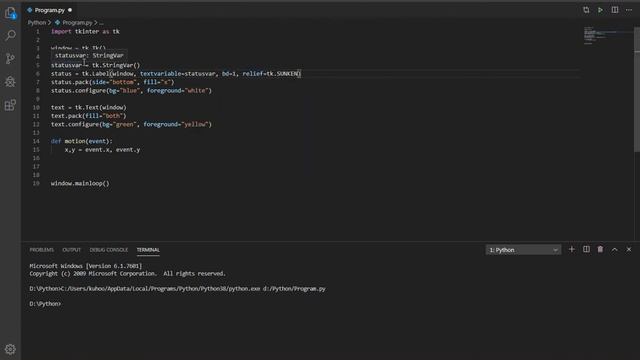Viewport: 640px width, 360px height.
Task: Kill terminal with trash icon
Action: pos(600,249)
